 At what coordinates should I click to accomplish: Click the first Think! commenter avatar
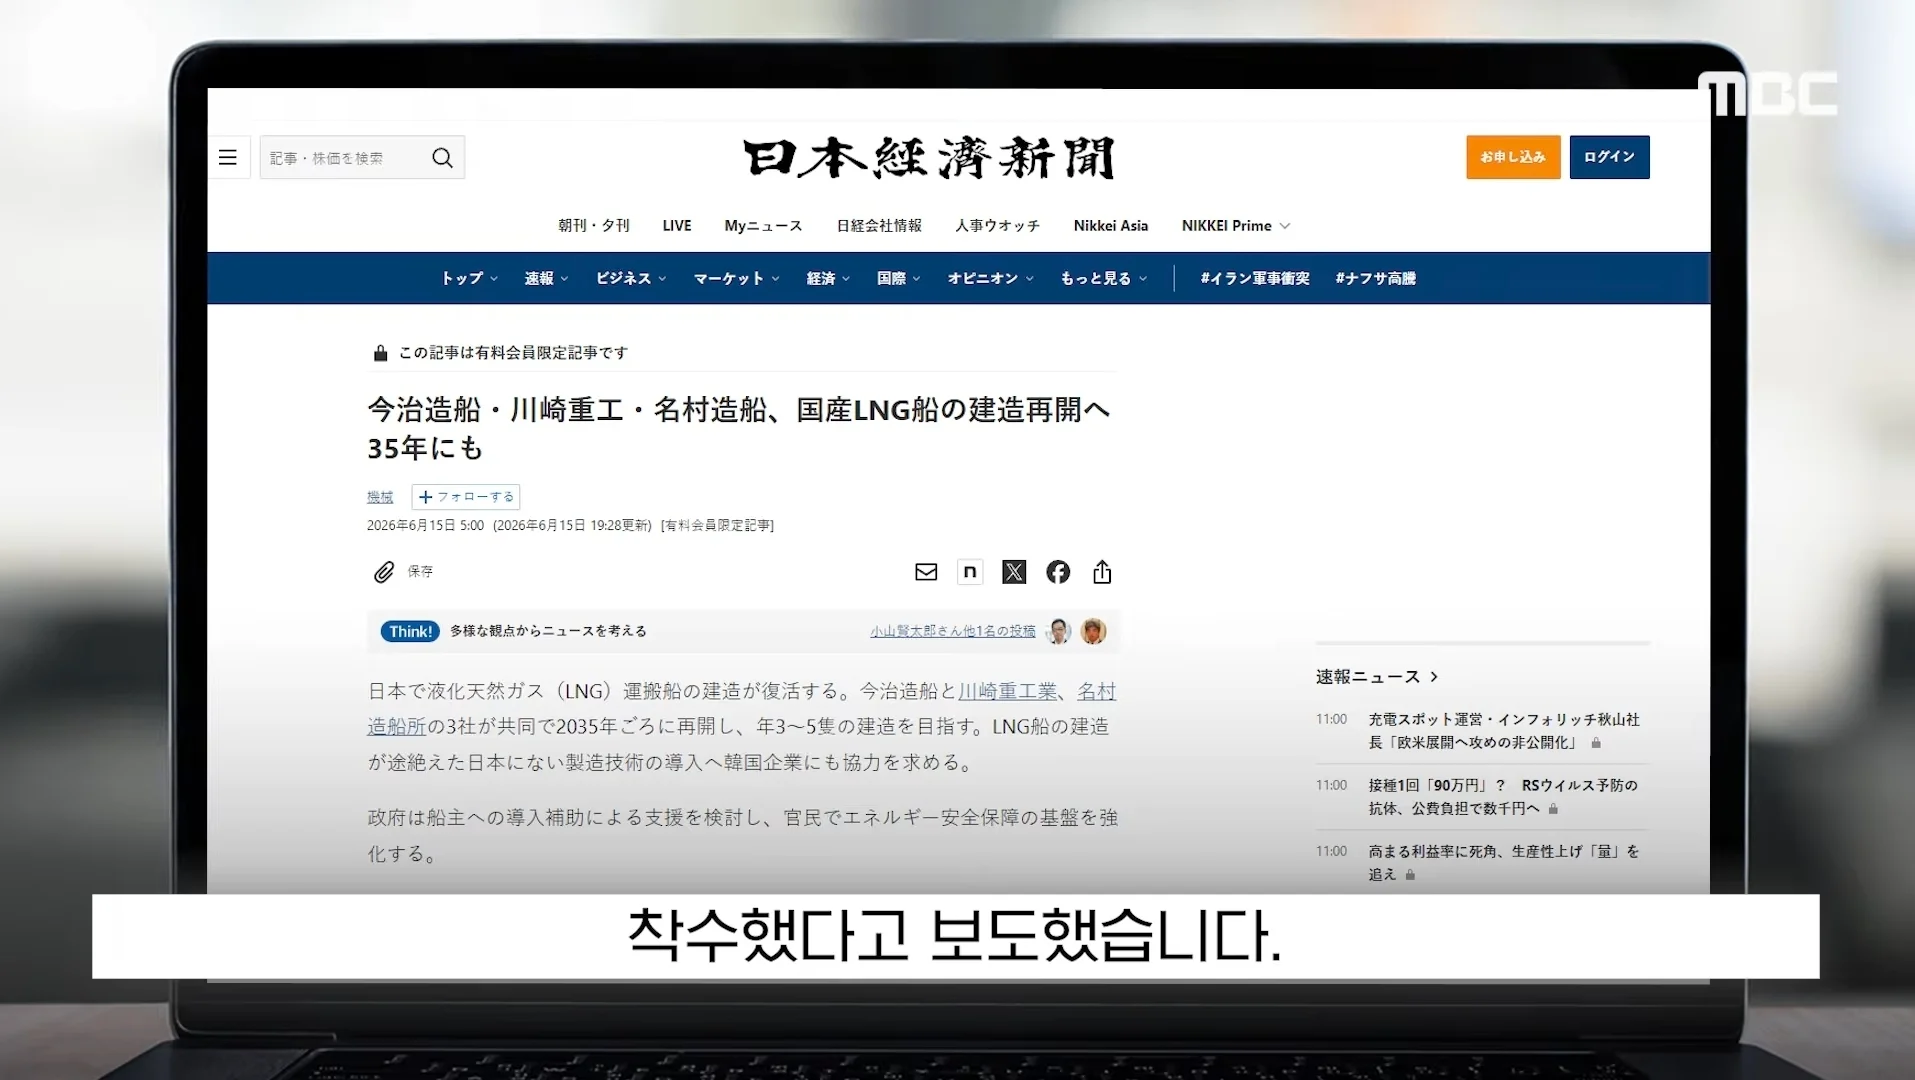coord(1058,631)
